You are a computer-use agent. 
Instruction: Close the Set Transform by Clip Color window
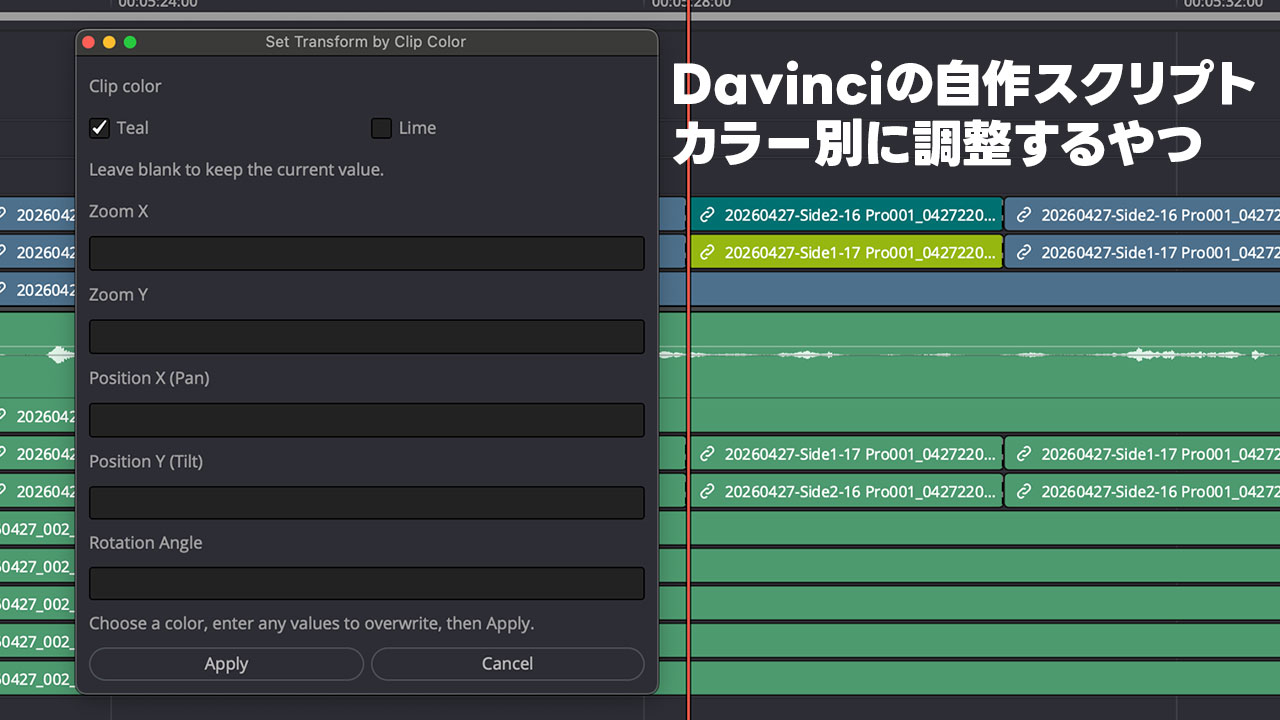coord(88,42)
